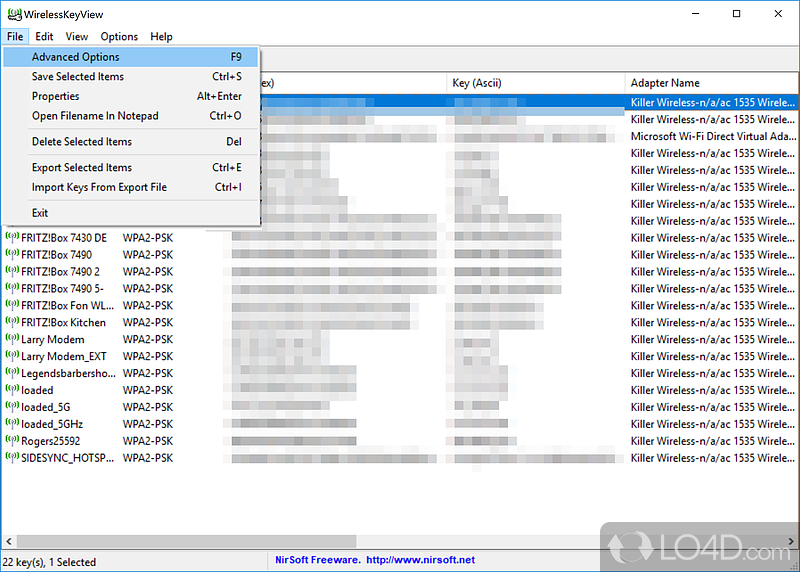
Task: Click the wireless icon of loaded_5G
Action: [12, 406]
